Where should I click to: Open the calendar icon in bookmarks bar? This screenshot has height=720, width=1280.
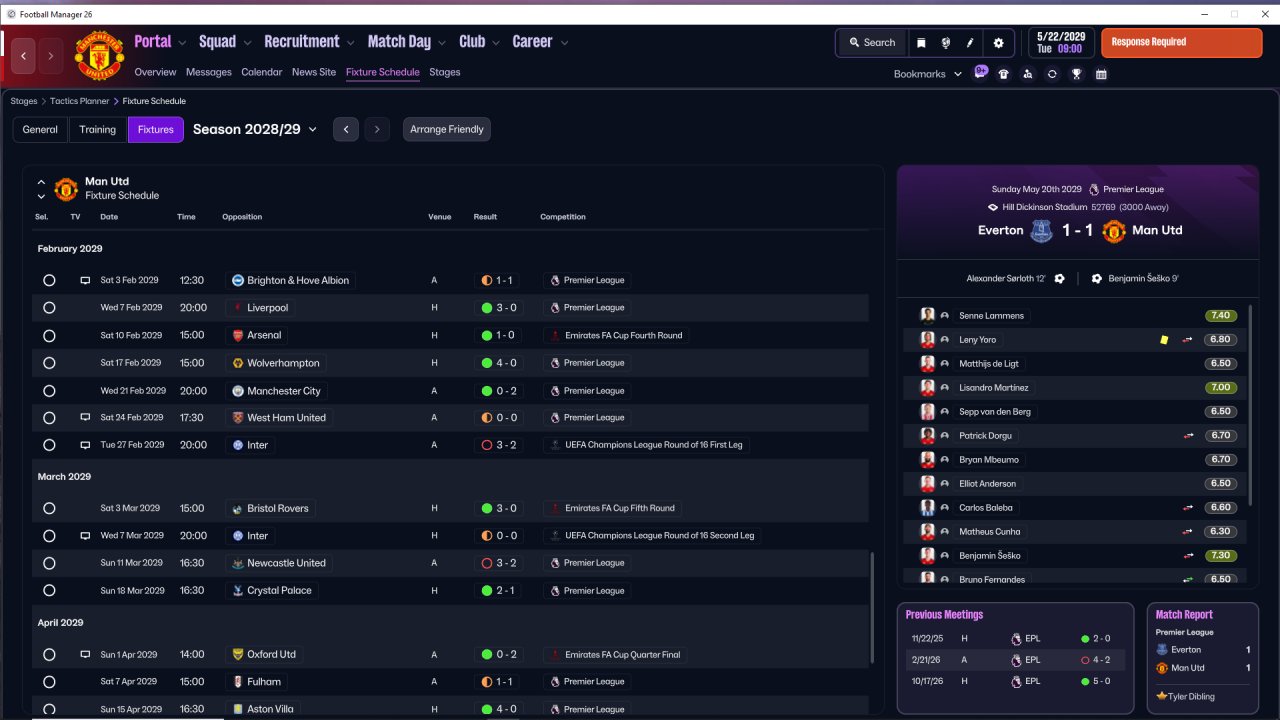(1101, 74)
